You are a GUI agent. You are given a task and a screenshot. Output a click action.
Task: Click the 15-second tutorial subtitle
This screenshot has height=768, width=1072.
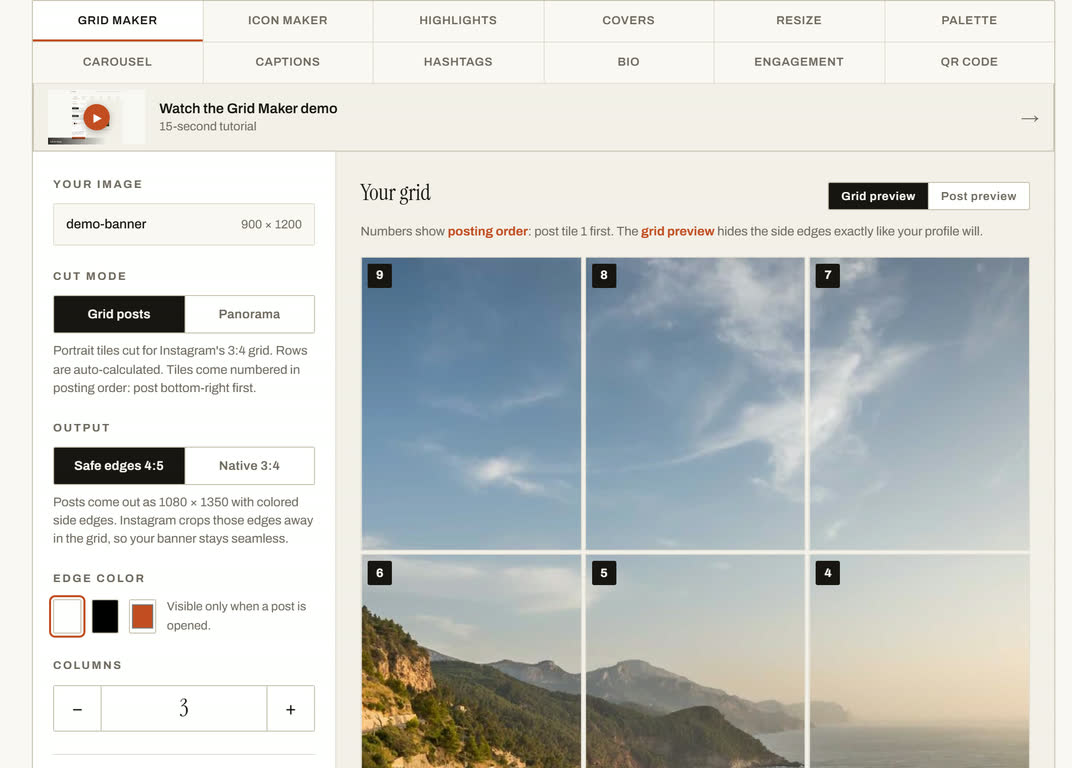pyautogui.click(x=208, y=127)
